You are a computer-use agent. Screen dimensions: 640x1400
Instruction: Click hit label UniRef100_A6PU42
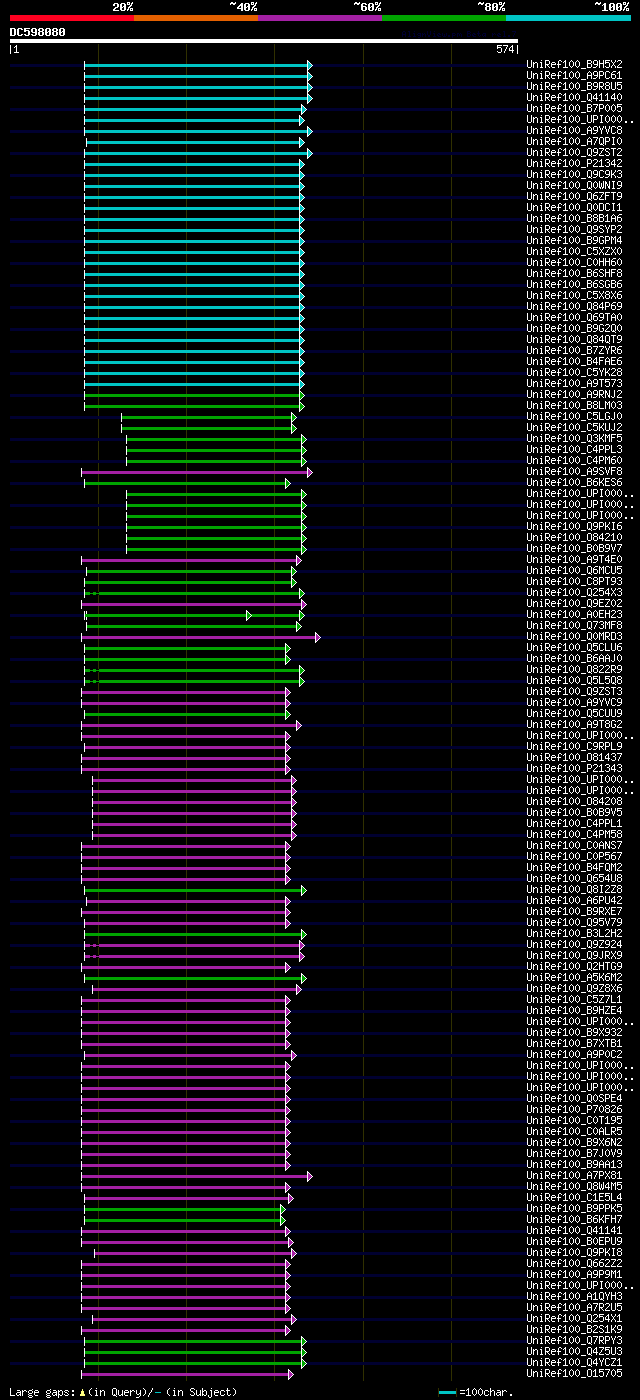pos(574,901)
